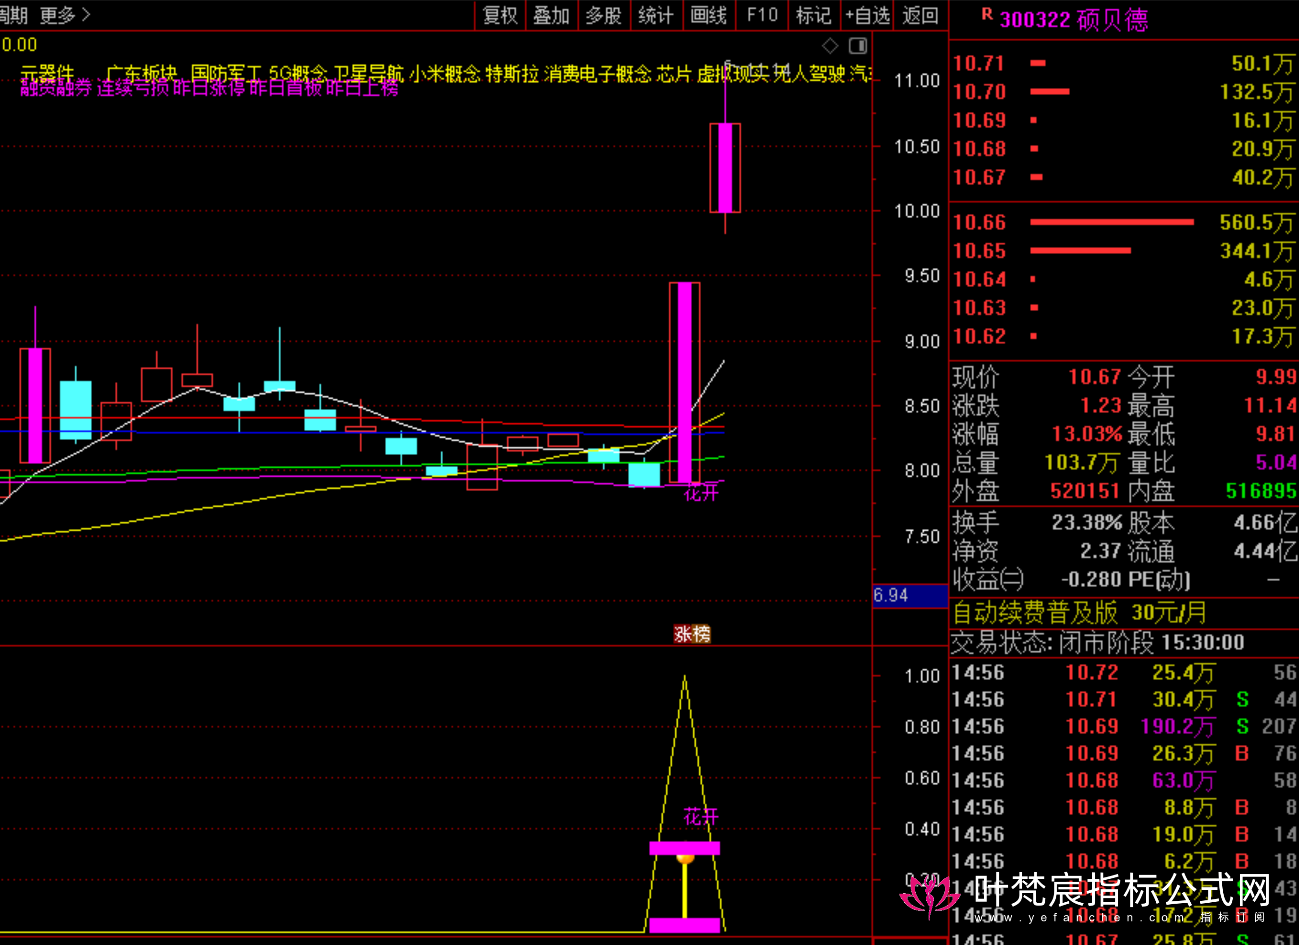Viewport: 1299px width, 945px height.
Task: Open the 特斯拉 concept tag
Action: click(512, 73)
